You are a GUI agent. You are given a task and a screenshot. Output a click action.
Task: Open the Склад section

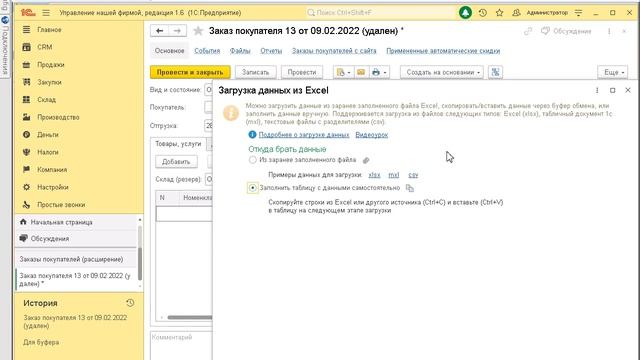point(47,100)
